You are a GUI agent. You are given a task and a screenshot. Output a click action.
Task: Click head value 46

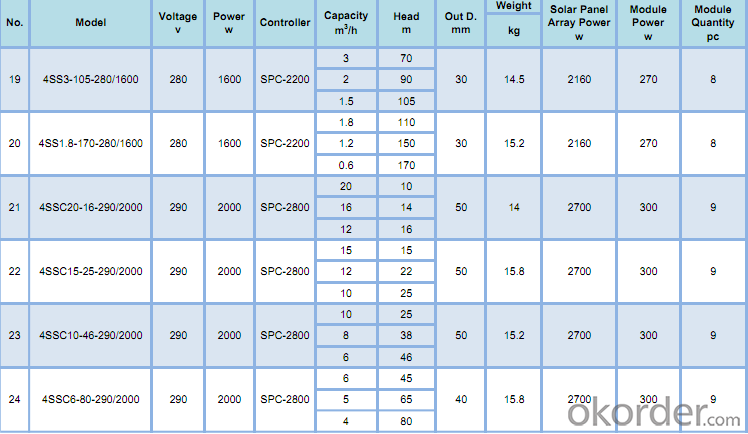[406, 357]
